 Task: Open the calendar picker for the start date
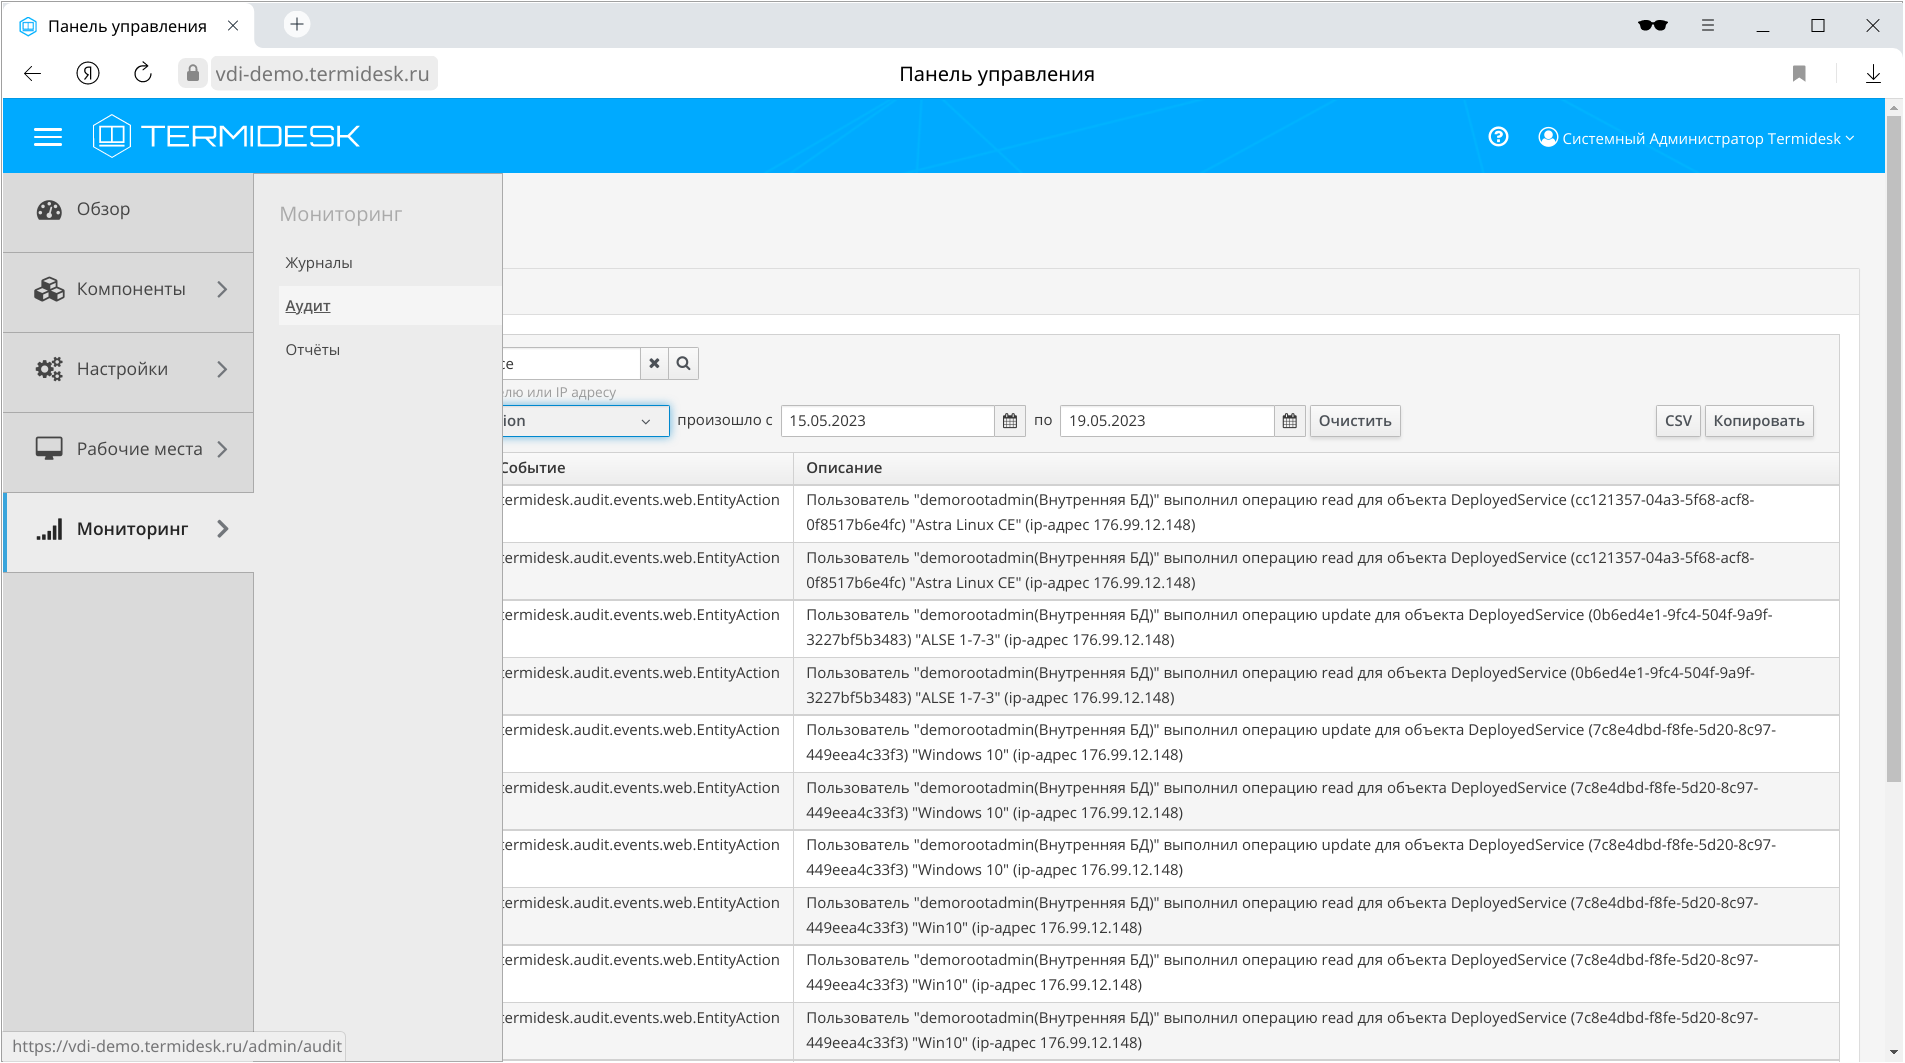click(1009, 421)
